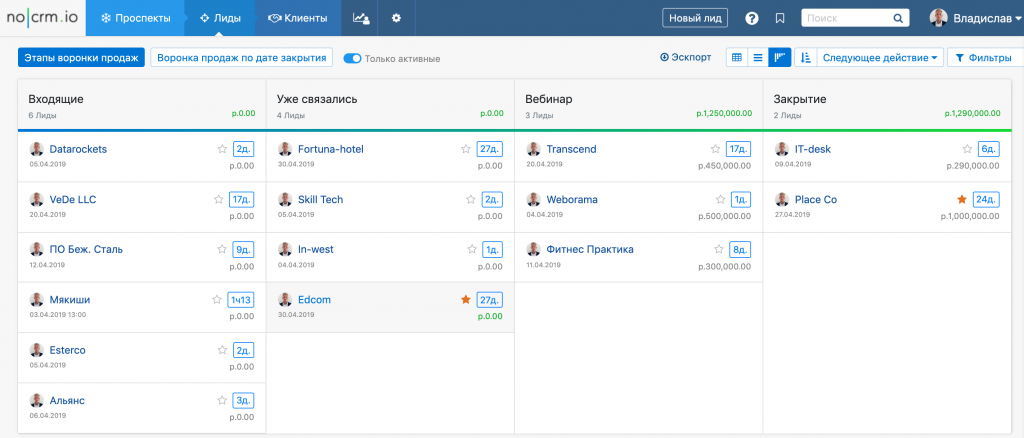Open the 6д. badge on IT-desk

coord(989,149)
